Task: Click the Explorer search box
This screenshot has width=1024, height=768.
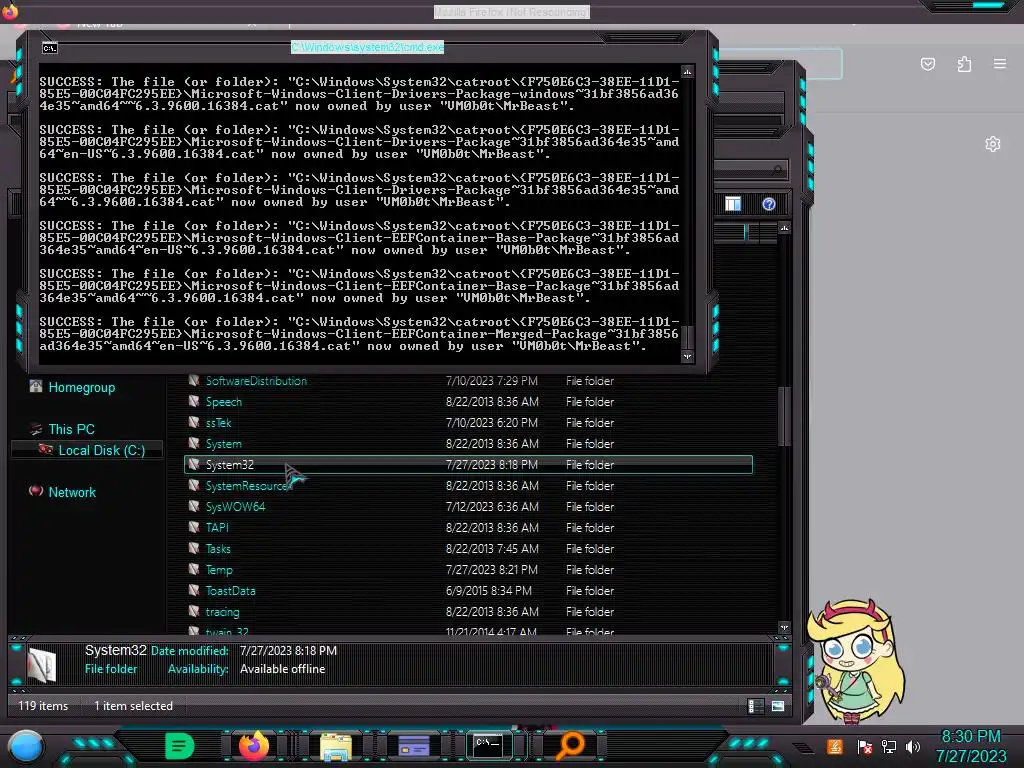Action: pyautogui.click(x=751, y=170)
